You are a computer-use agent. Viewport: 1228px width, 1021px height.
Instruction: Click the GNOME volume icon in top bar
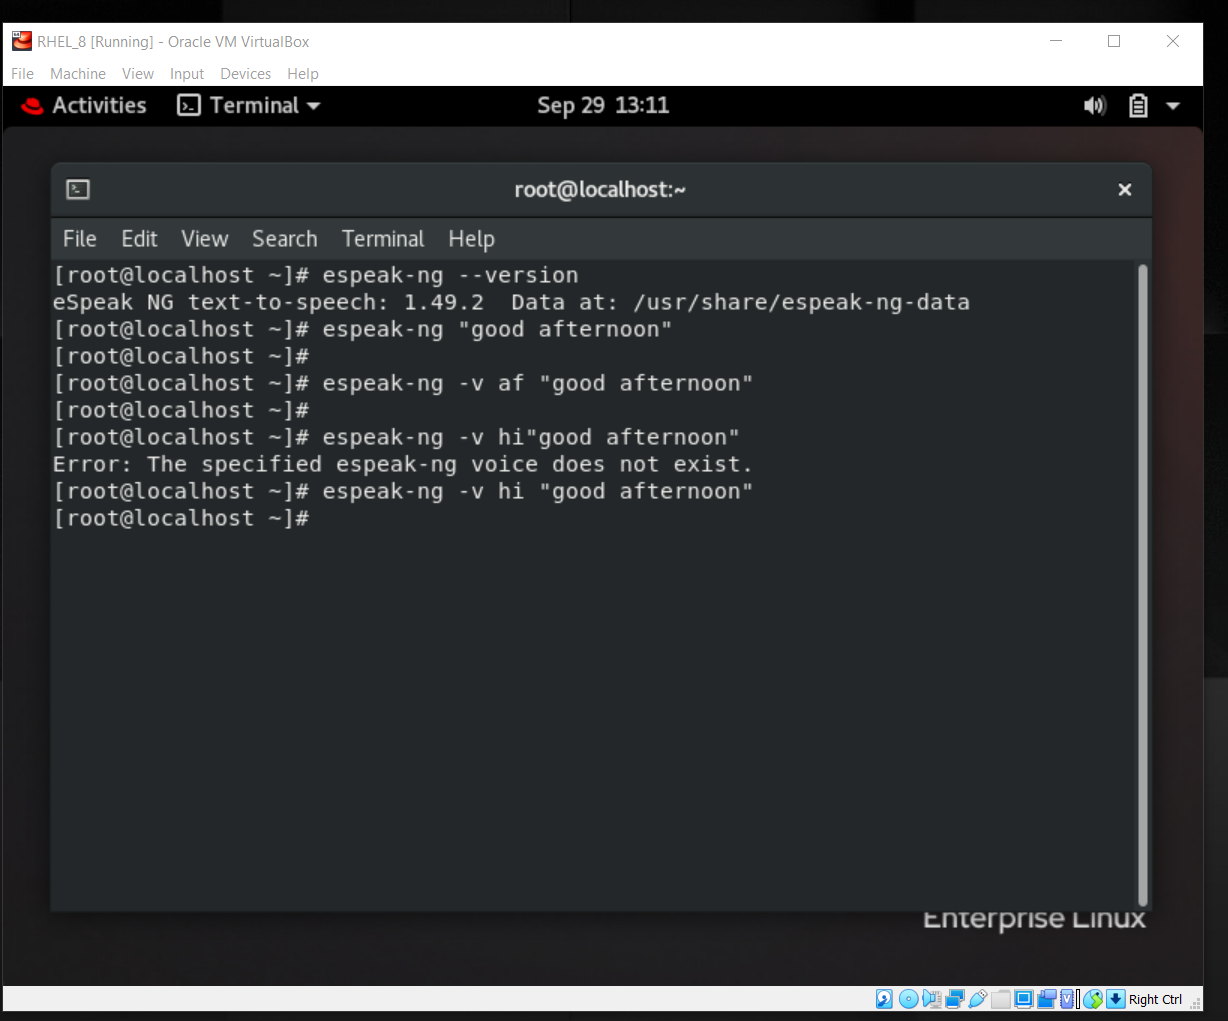[1095, 105]
